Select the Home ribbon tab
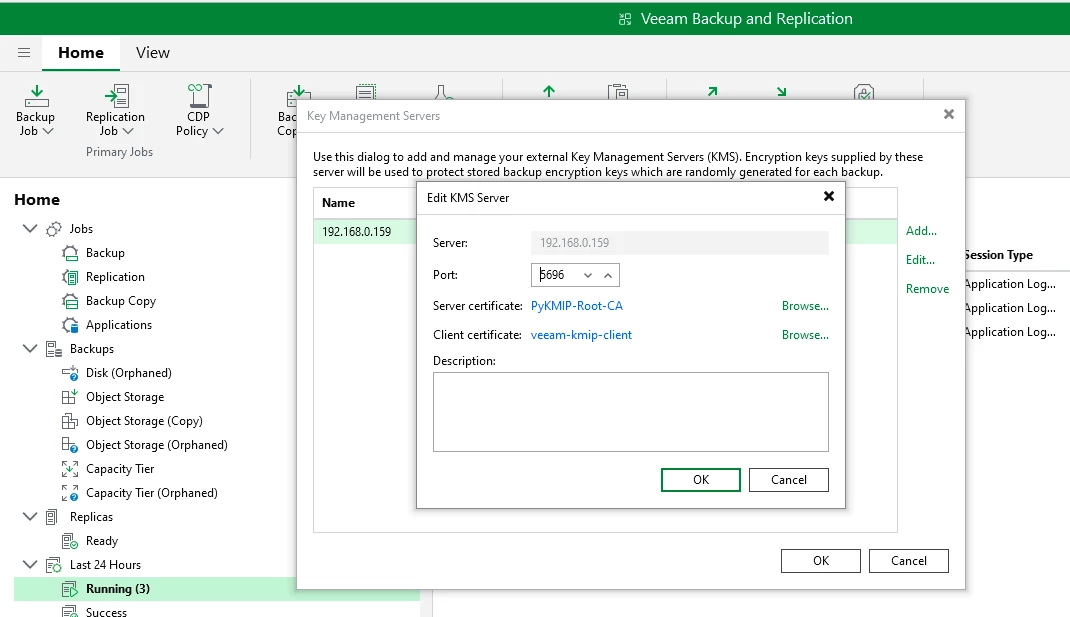 (81, 53)
